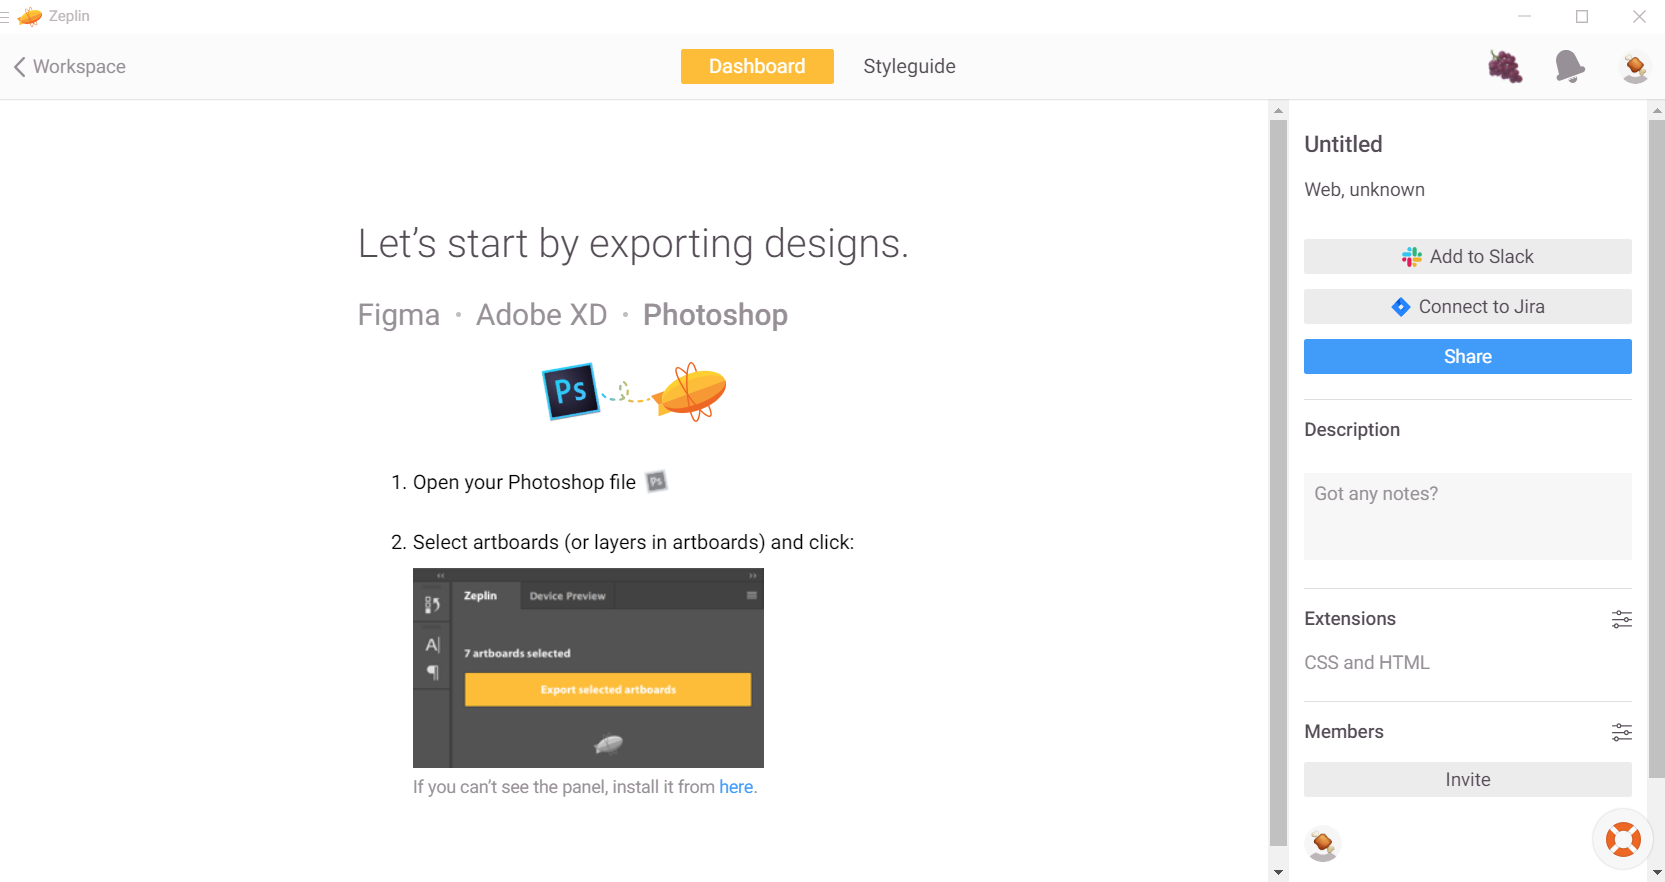The image size is (1665, 882).
Task: Click the 'Web, unknown' project type text
Action: tap(1364, 190)
